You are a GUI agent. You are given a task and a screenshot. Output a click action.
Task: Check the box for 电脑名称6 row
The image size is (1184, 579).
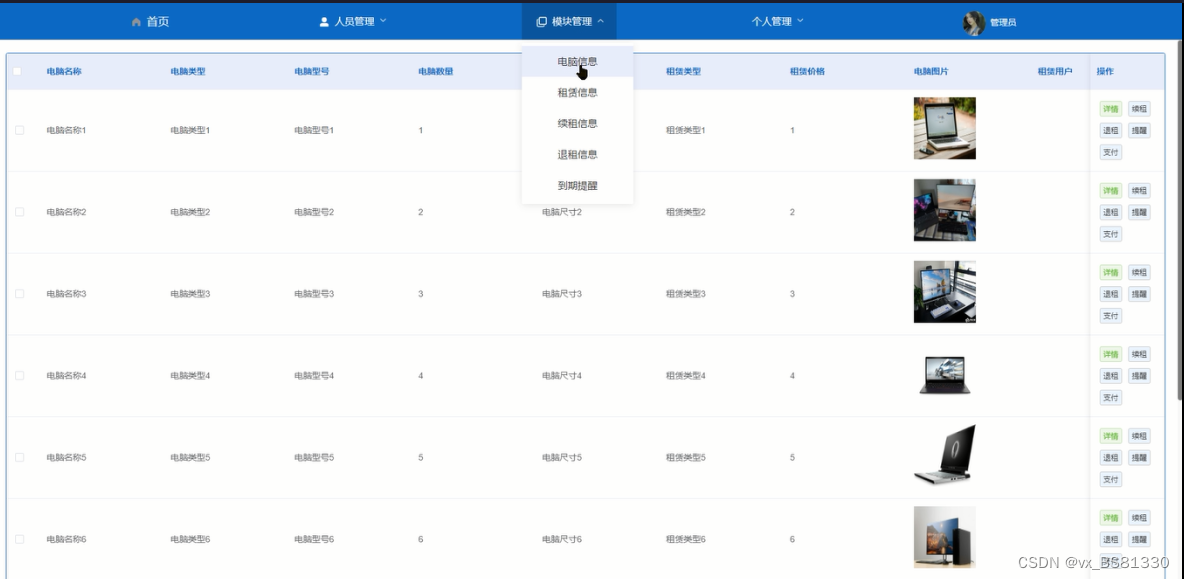tap(20, 539)
